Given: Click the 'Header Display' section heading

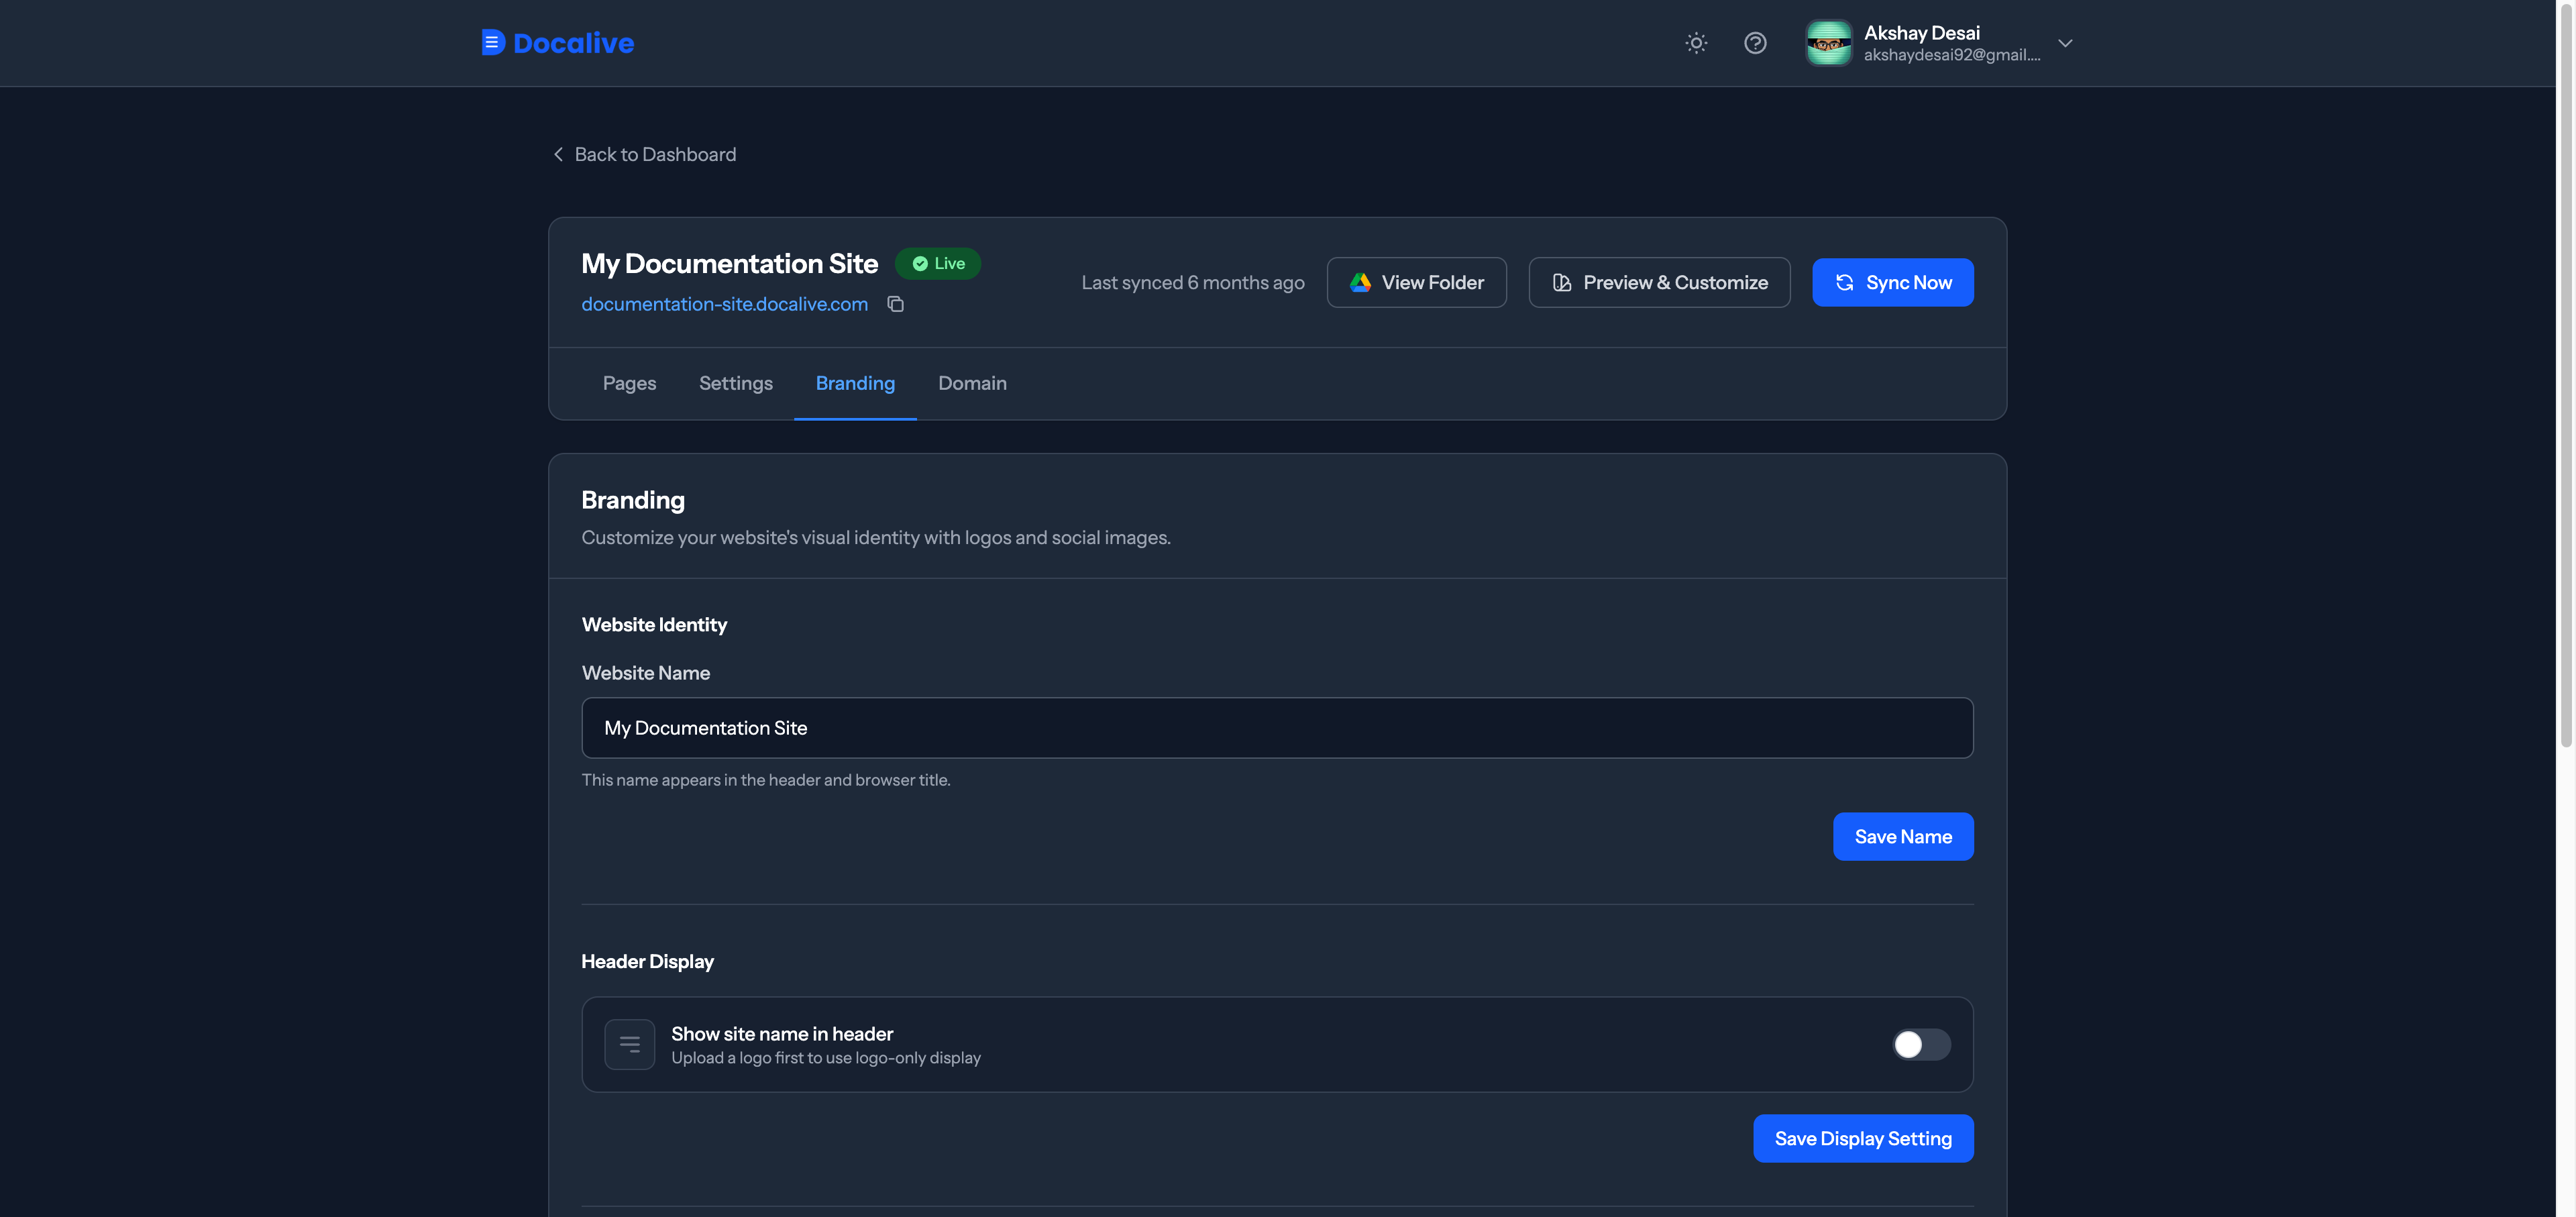Looking at the screenshot, I should pyautogui.click(x=647, y=961).
